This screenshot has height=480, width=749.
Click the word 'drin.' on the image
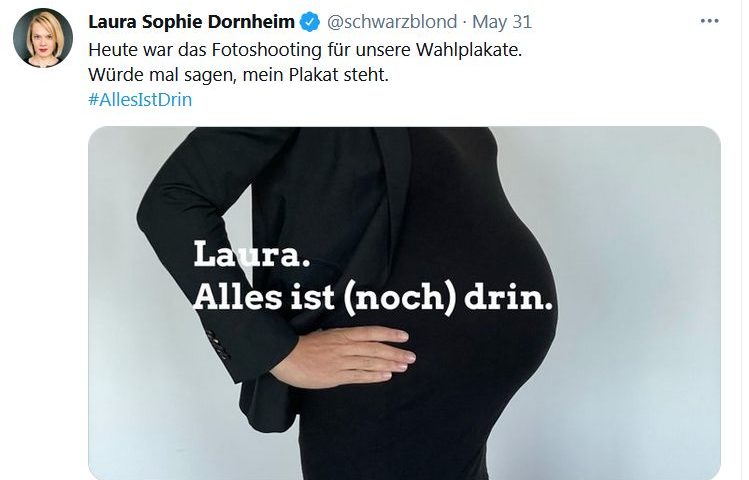tap(508, 297)
